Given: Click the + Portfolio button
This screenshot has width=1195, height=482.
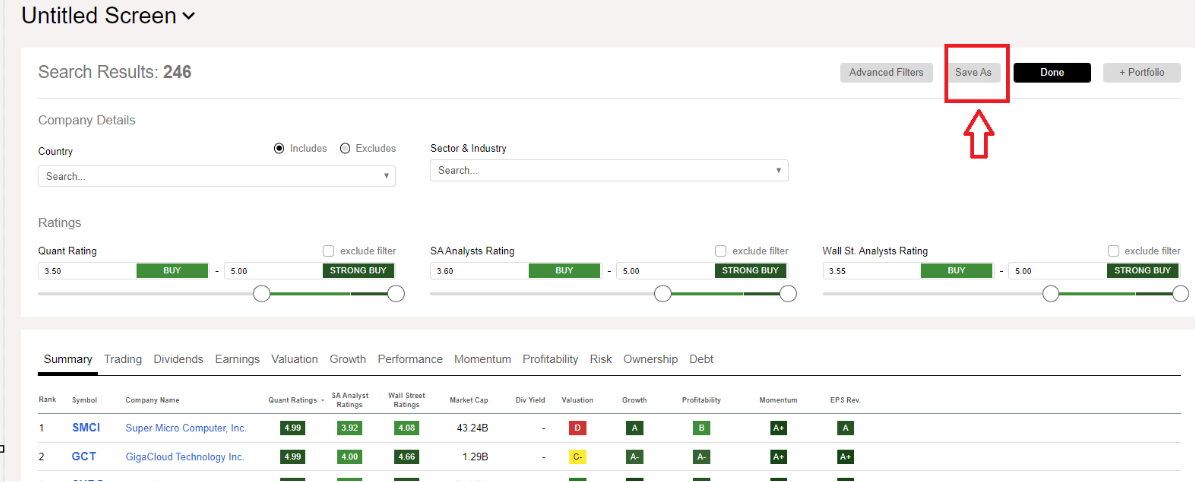Looking at the screenshot, I should pyautogui.click(x=1142, y=72).
